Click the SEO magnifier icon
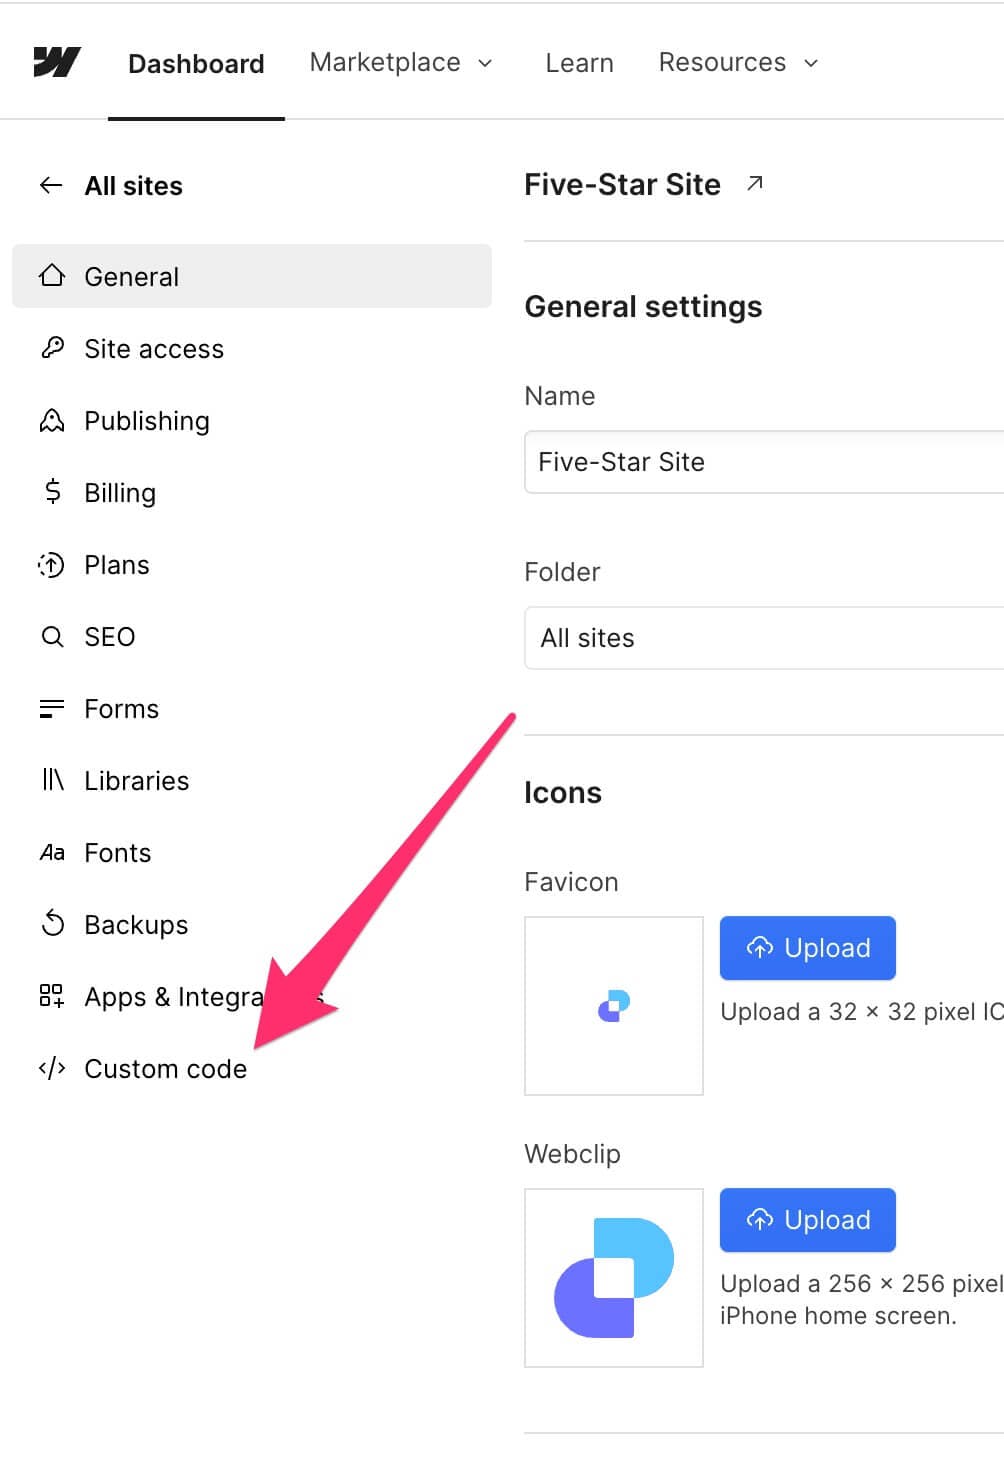The height and width of the screenshot is (1460, 1004). pos(52,636)
